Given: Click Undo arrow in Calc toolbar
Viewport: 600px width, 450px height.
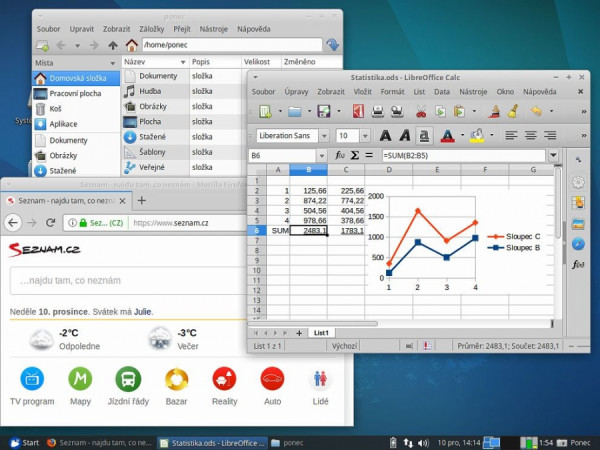Looking at the screenshot, I should [536, 111].
